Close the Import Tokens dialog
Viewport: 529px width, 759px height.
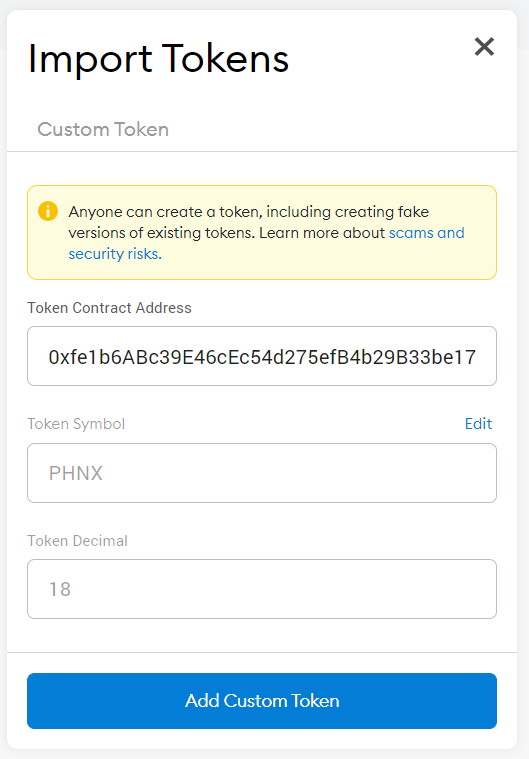pyautogui.click(x=484, y=47)
